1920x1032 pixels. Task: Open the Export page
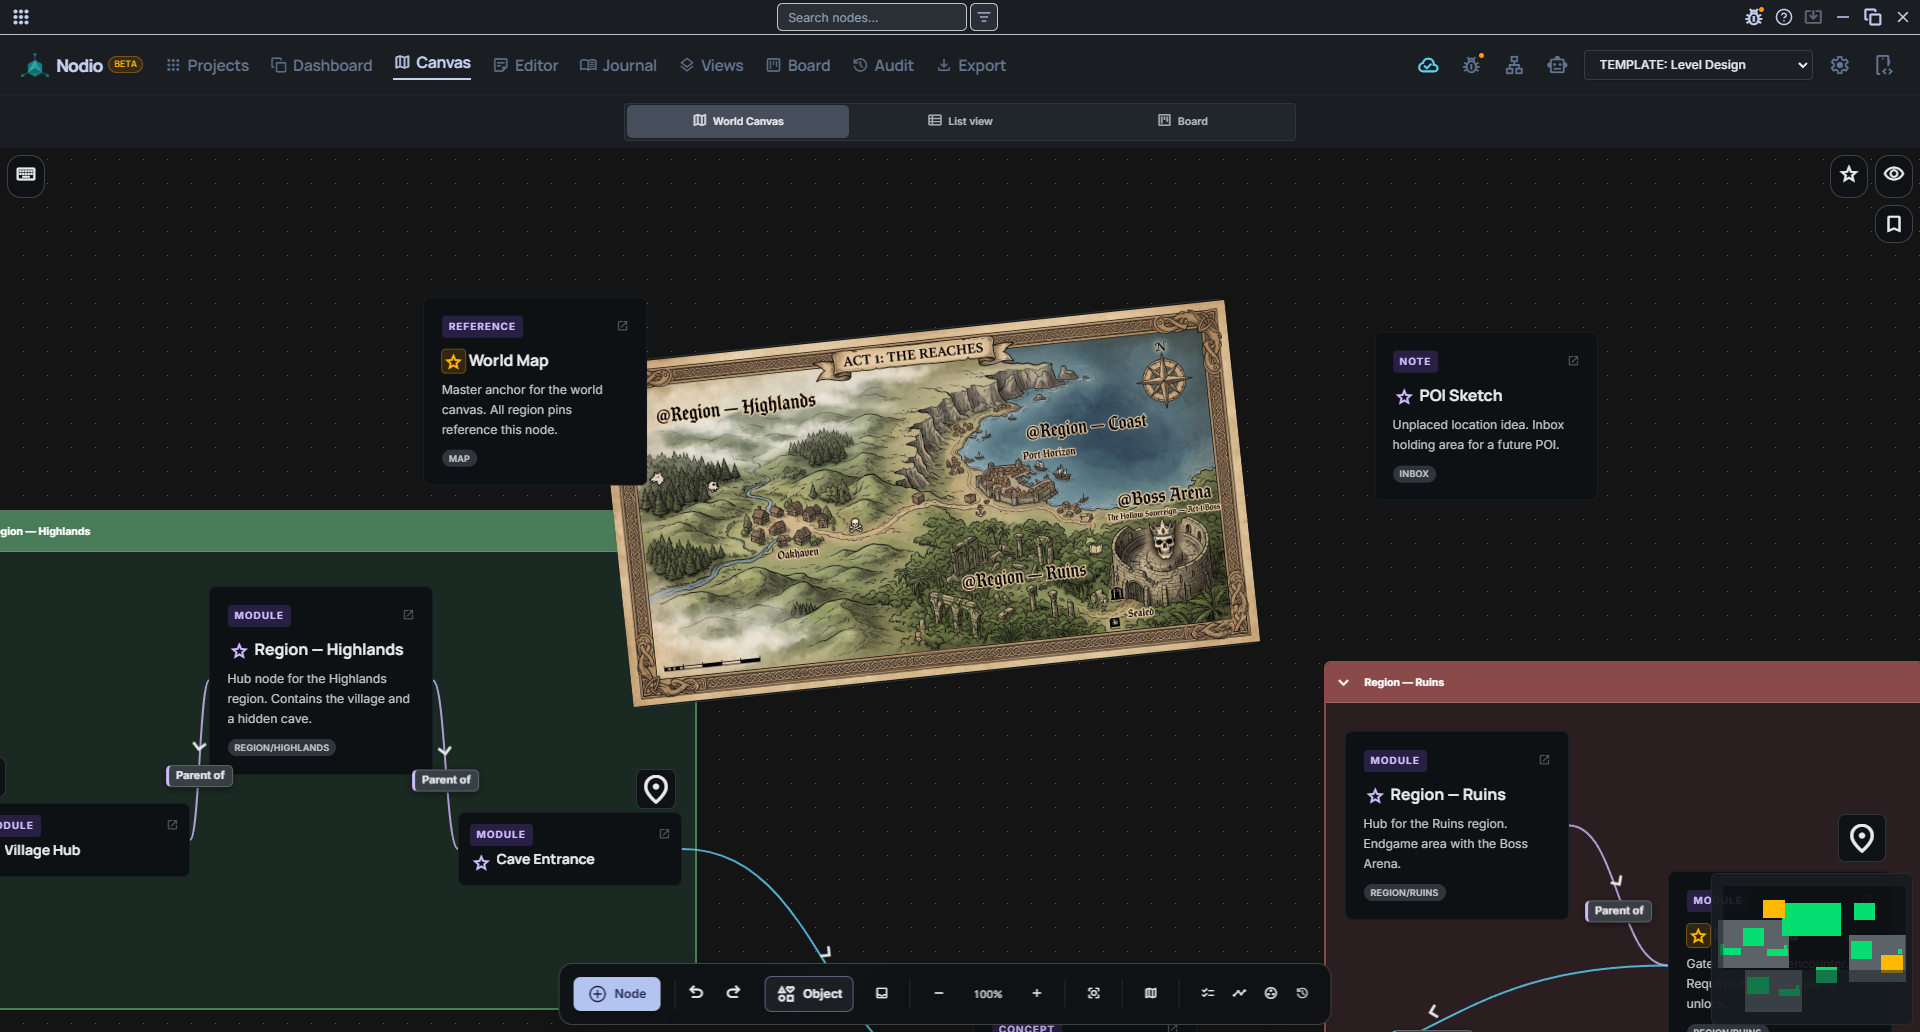click(971, 65)
